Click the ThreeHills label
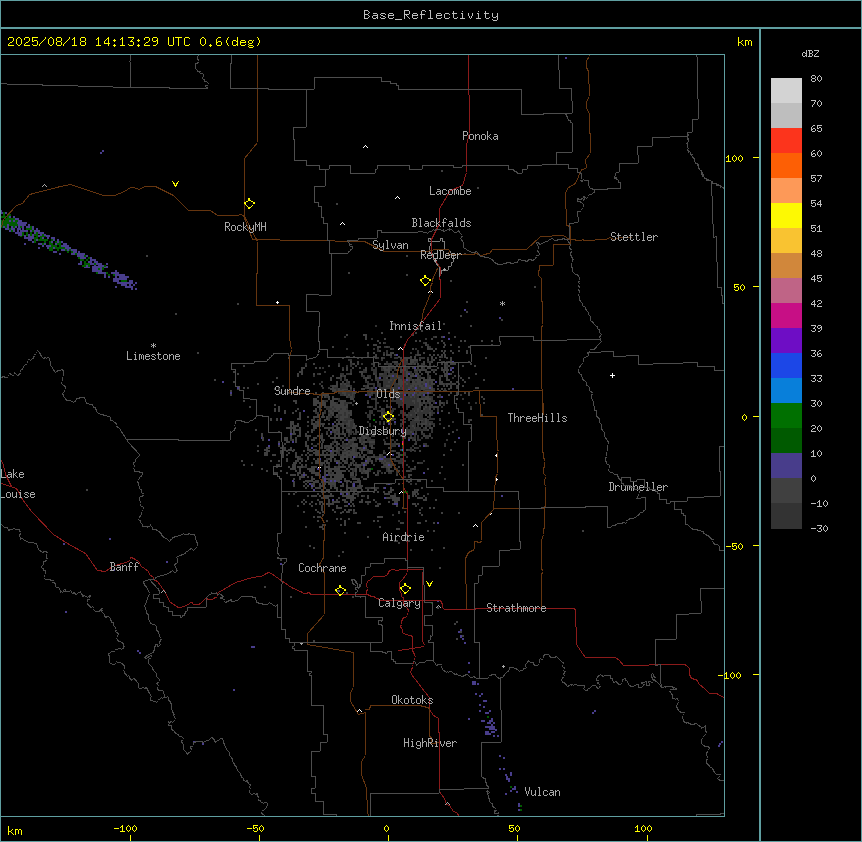Screen dimensions: 862x842 click(x=538, y=418)
